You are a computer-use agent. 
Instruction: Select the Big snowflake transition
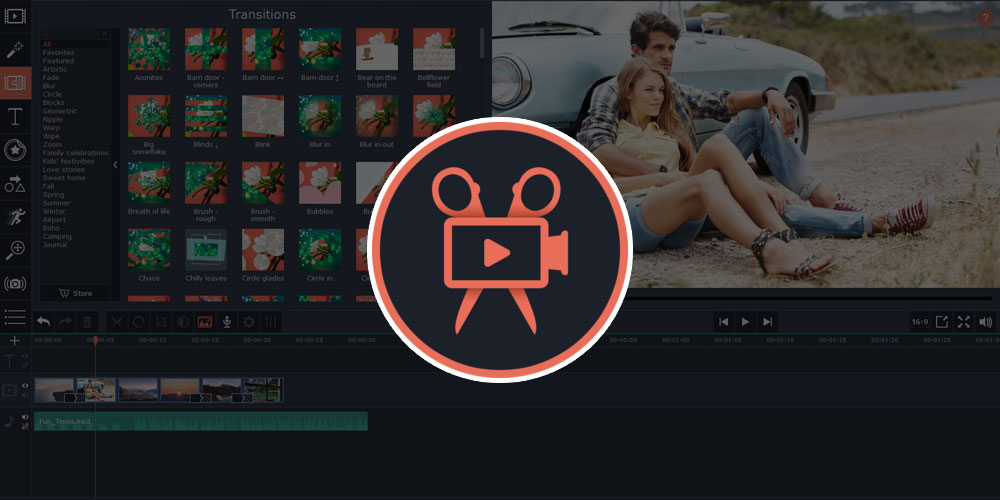pyautogui.click(x=149, y=116)
